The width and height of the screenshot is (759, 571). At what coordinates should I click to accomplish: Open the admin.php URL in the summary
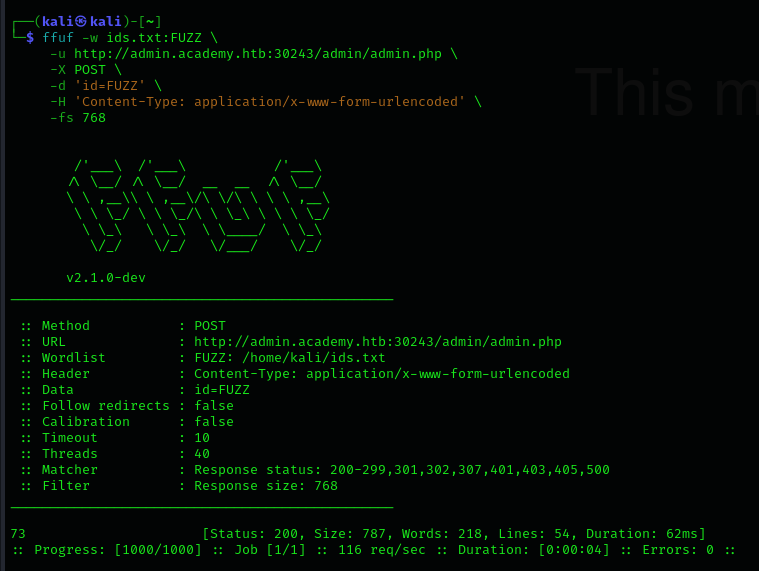(x=377, y=341)
